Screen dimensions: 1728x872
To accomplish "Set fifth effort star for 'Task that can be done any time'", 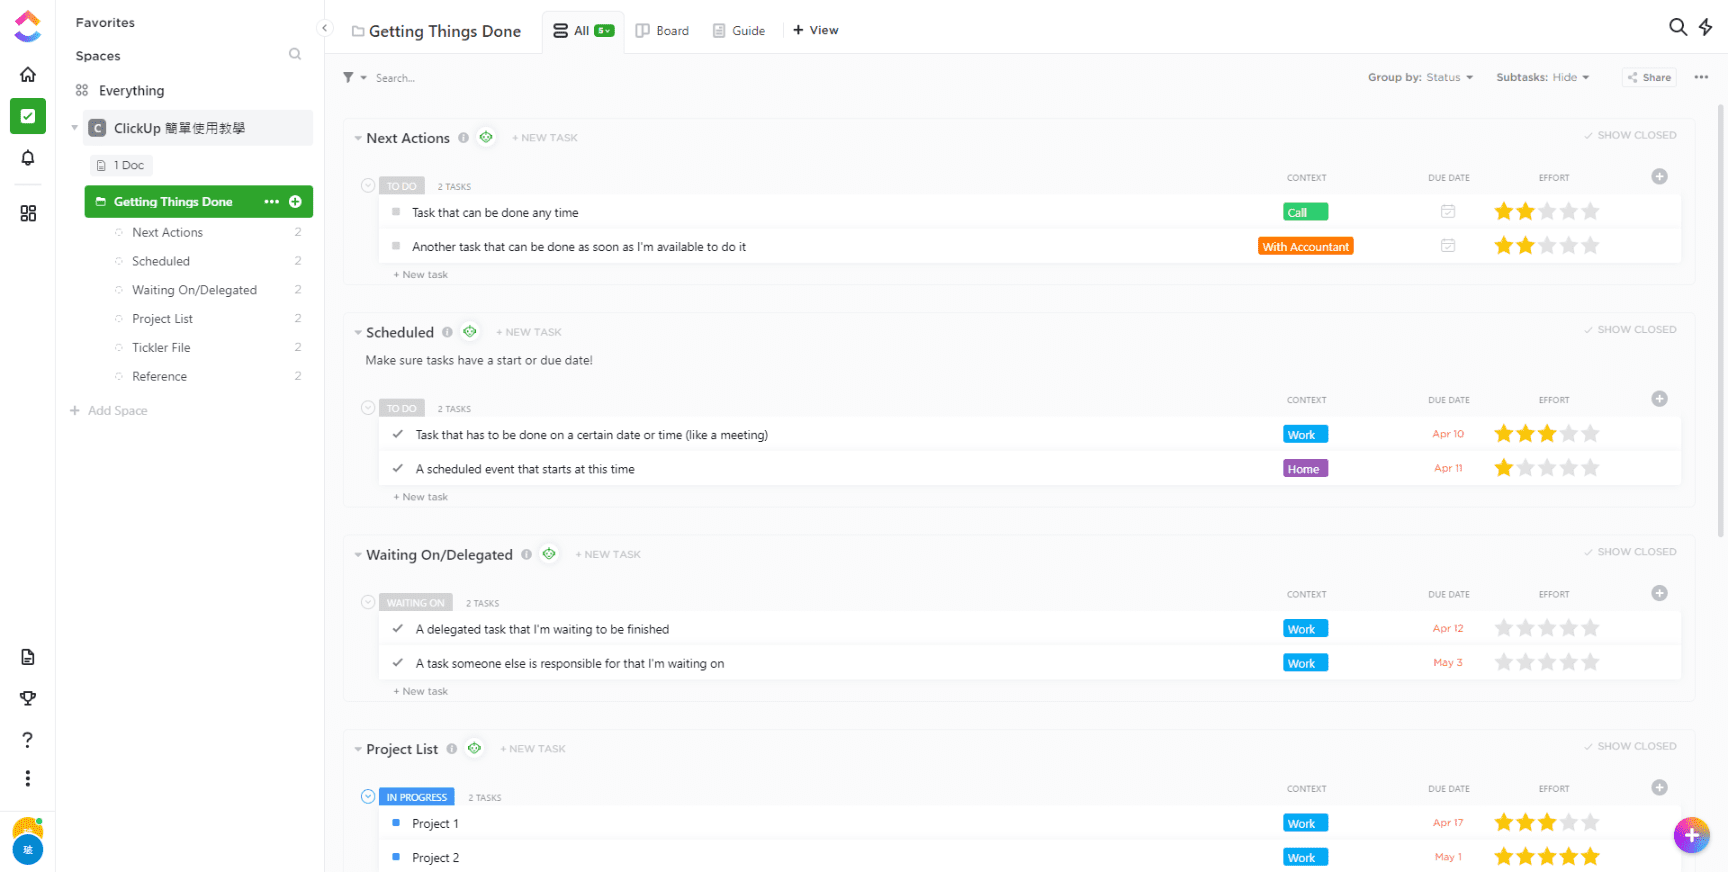I will click(1590, 212).
